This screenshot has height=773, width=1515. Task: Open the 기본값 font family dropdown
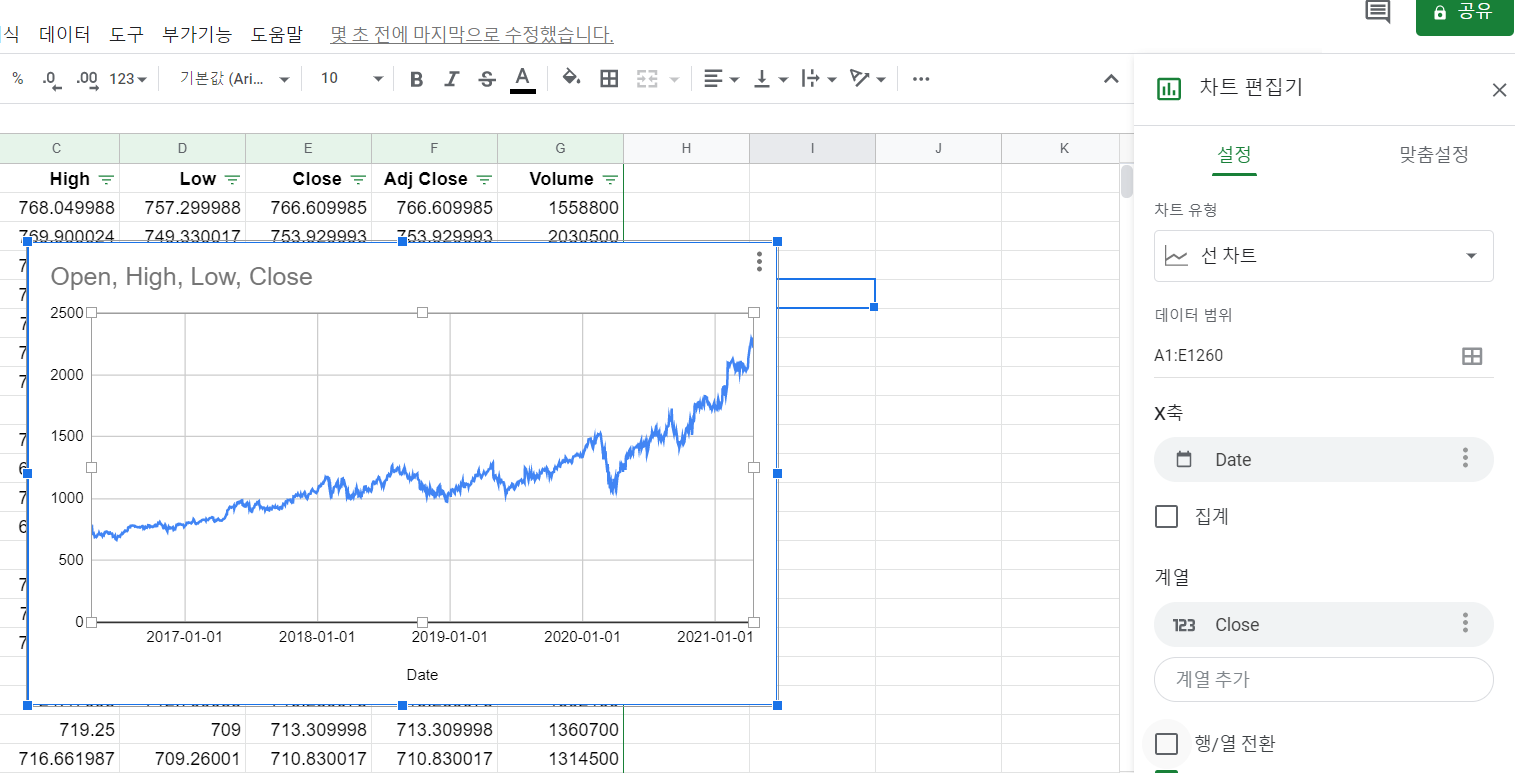click(235, 79)
